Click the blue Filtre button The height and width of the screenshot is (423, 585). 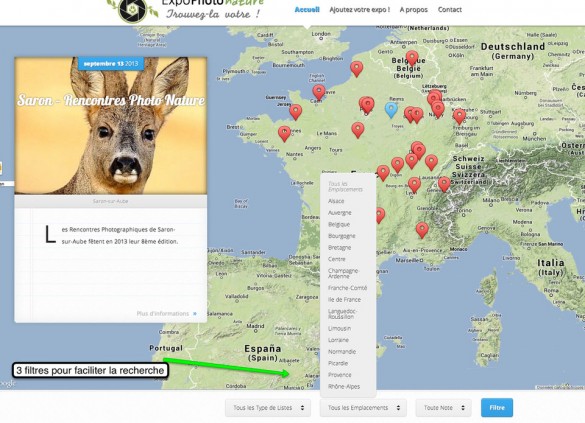click(497, 408)
